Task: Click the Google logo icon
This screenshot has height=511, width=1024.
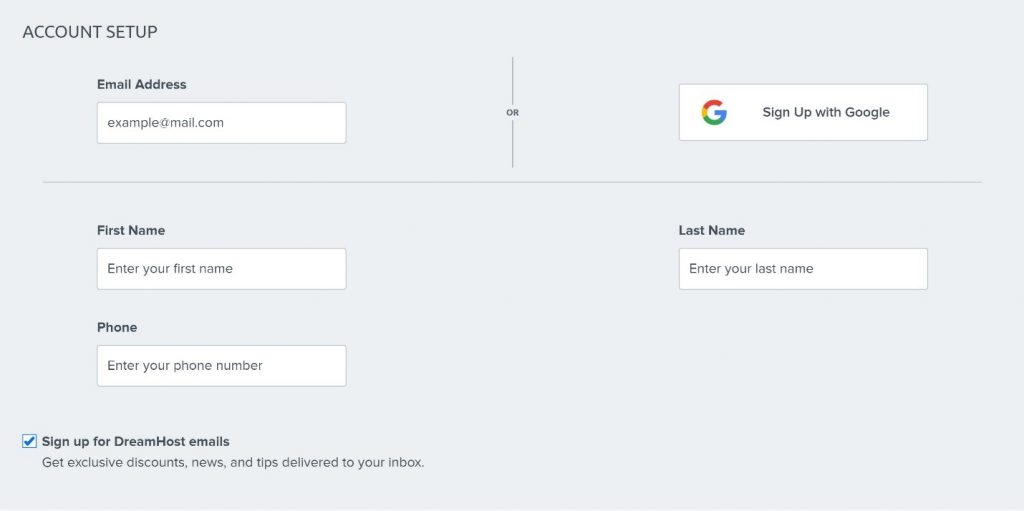Action: 714,112
